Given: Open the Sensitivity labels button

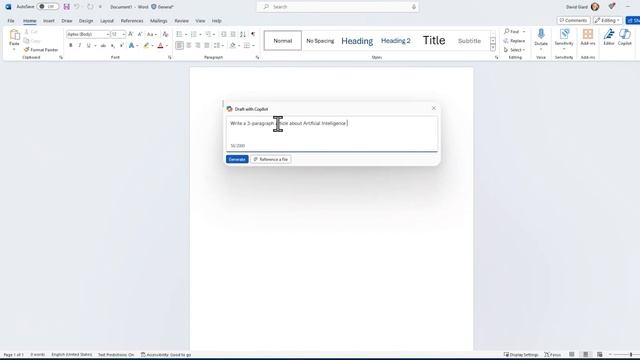Looking at the screenshot, I should [x=564, y=37].
